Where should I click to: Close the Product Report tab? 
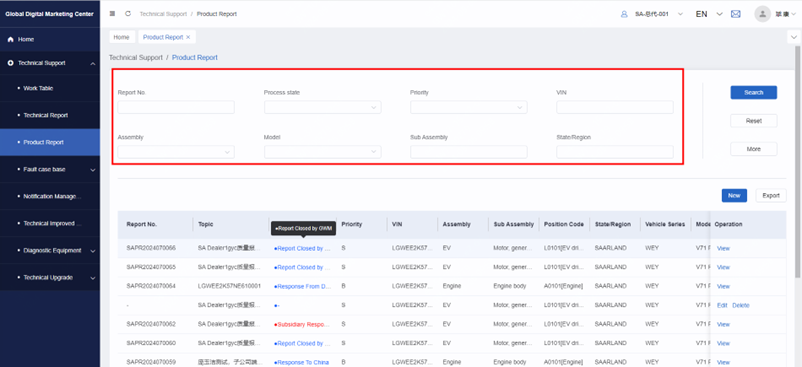click(188, 37)
